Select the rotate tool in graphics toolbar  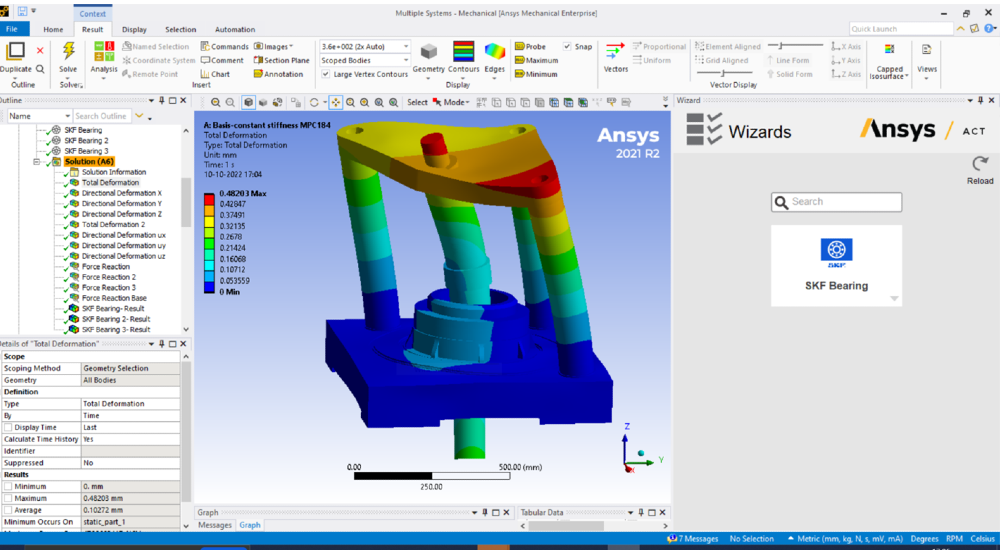tap(313, 102)
